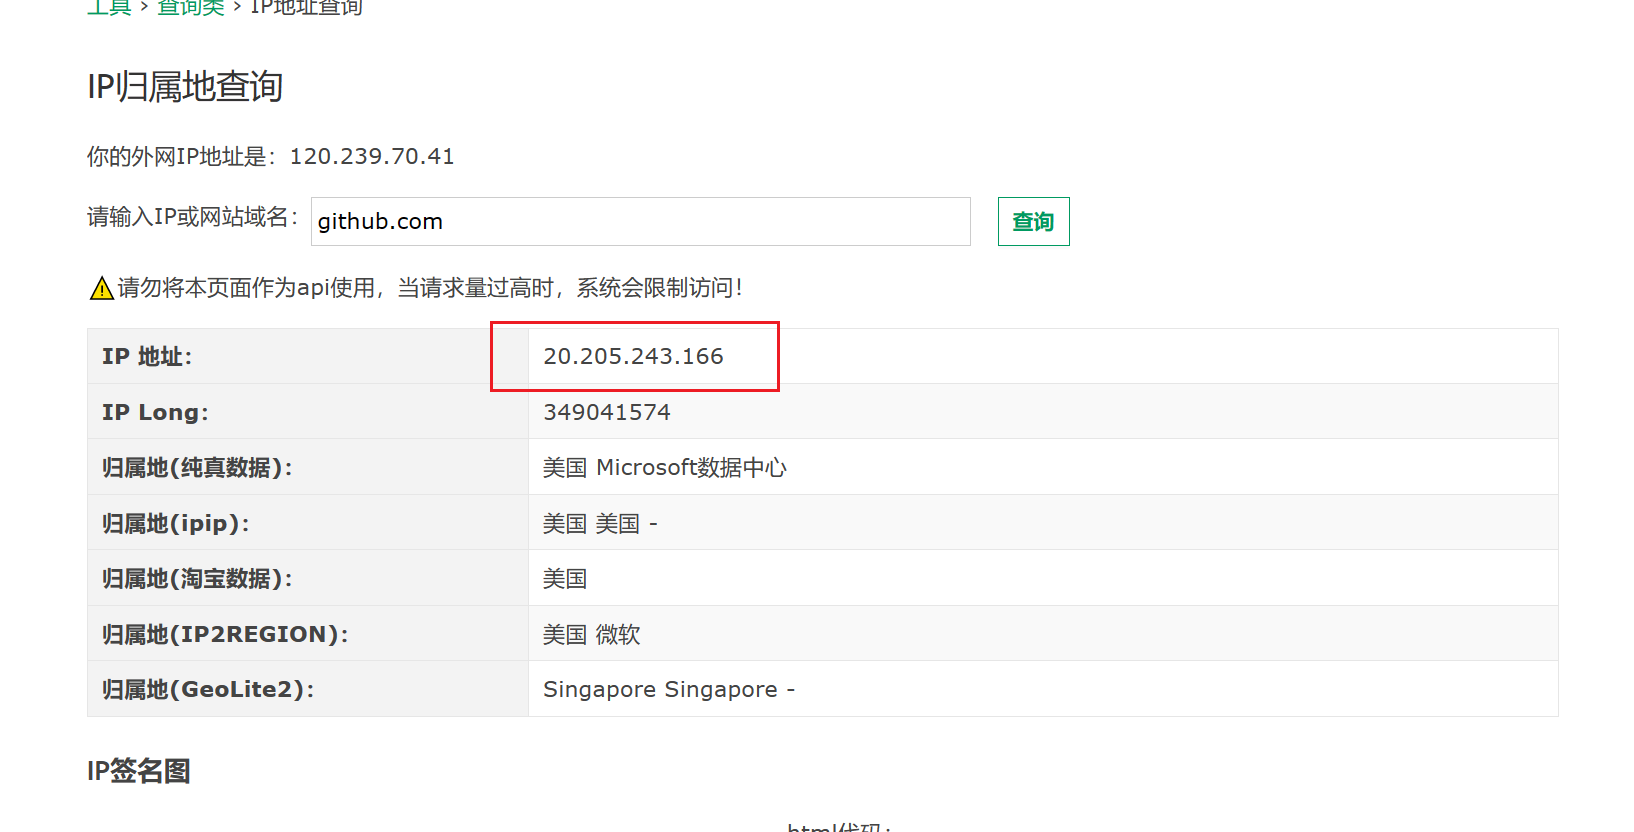1634x832 pixels.
Task: Open the 查询类 breadcrumb link
Action: pyautogui.click(x=191, y=7)
